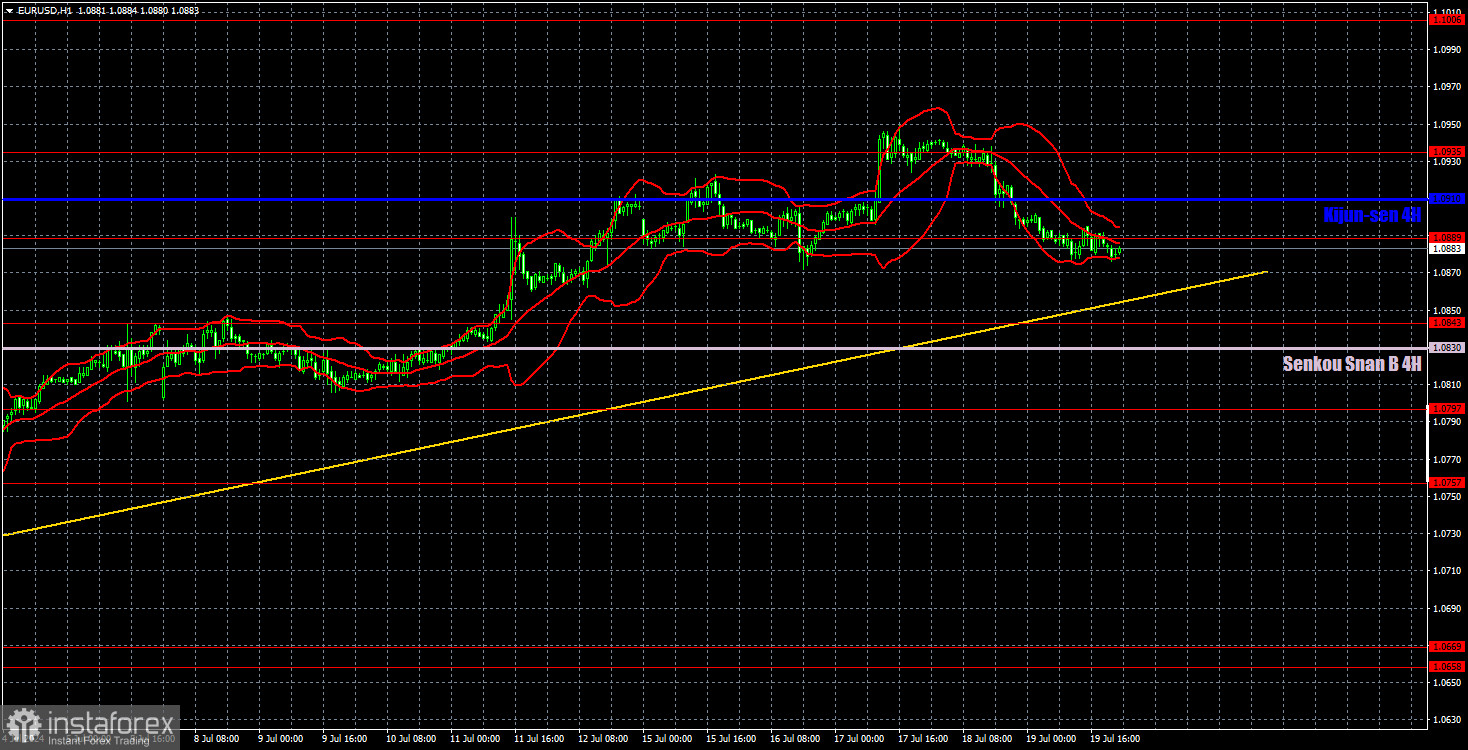Screen dimensions: 1468x750
Task: Click the 12 Jul 08:00 time label
Action: click(x=601, y=740)
